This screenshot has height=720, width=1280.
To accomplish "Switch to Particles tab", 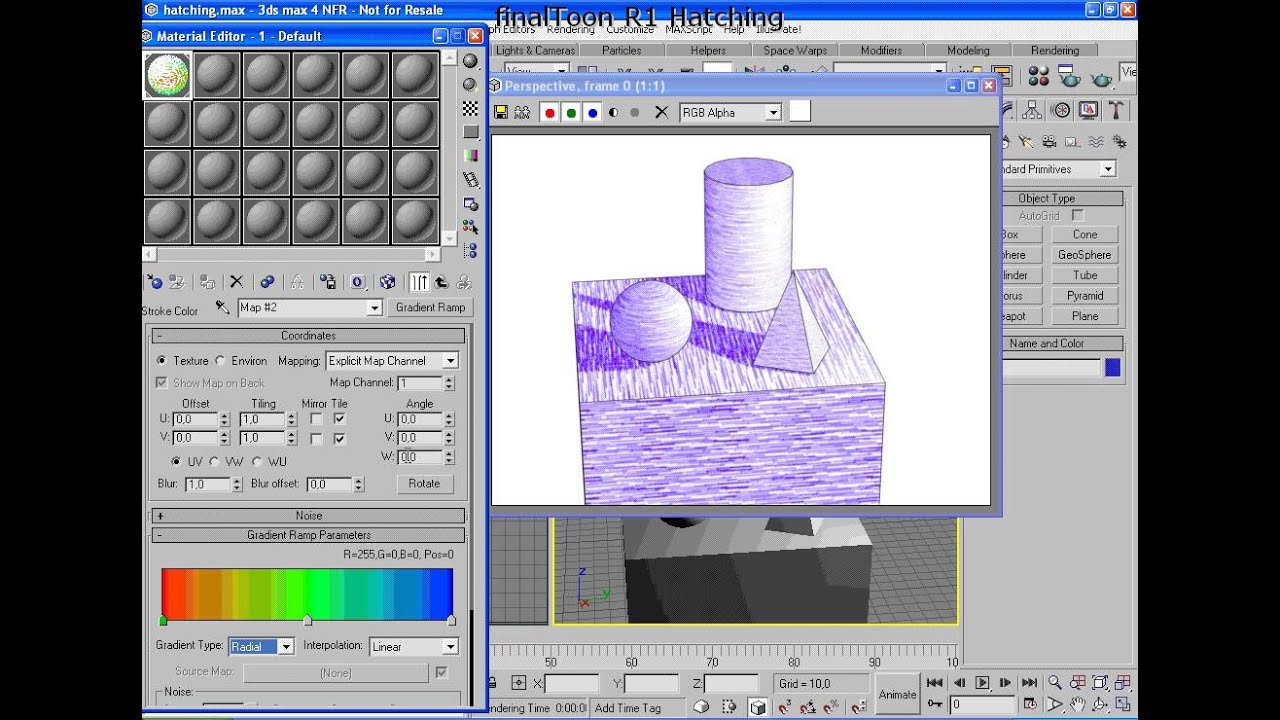I will (x=621, y=50).
